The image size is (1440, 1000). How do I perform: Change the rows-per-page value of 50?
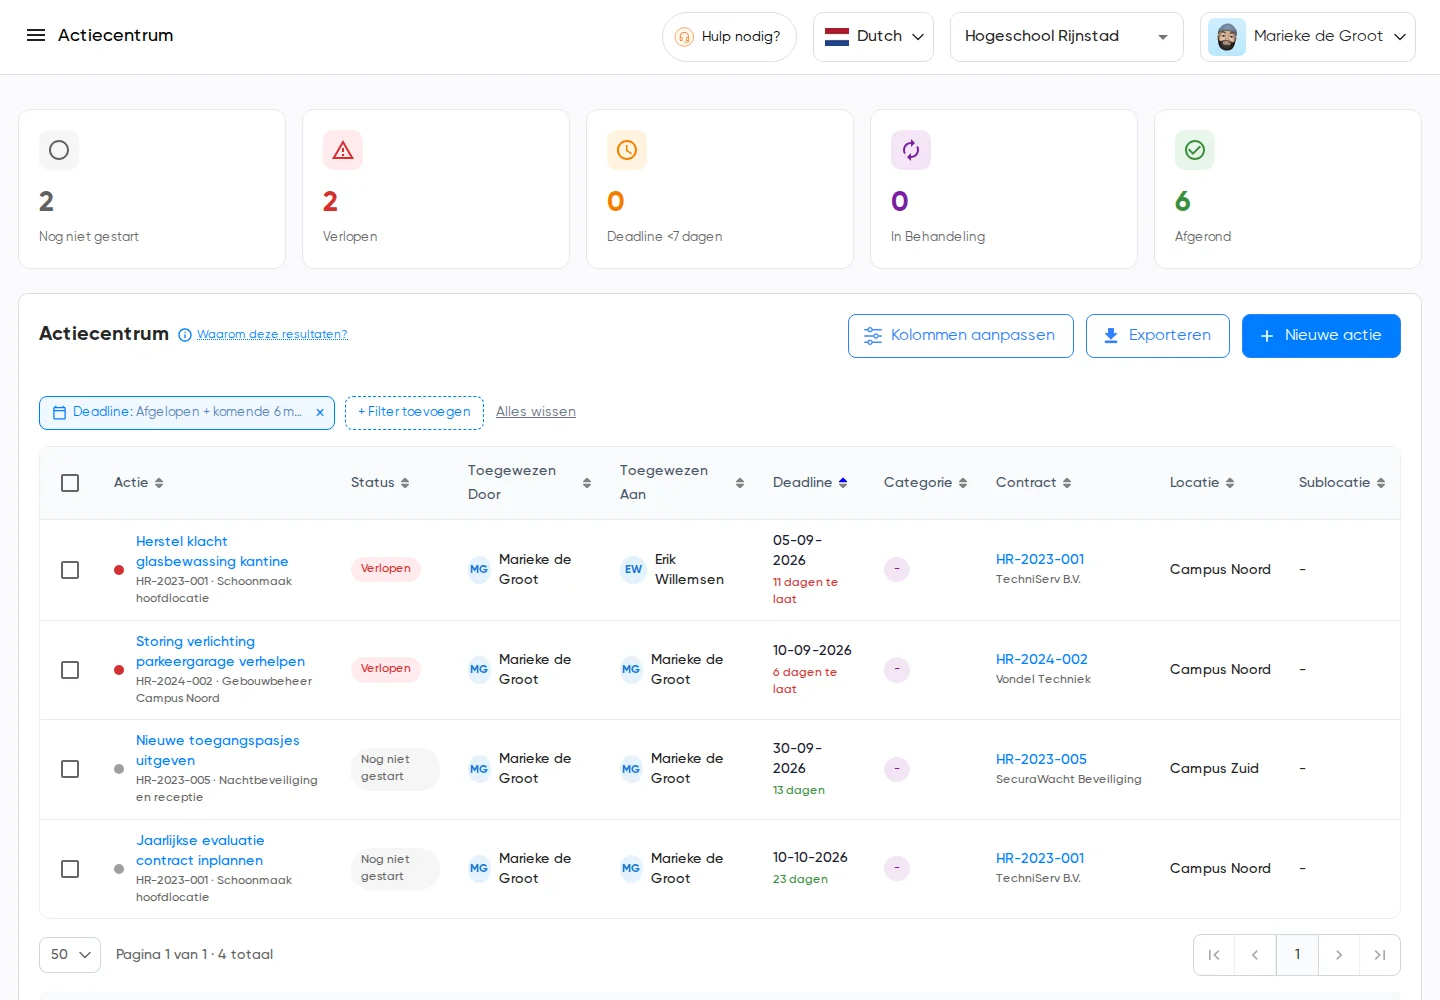pyautogui.click(x=70, y=955)
